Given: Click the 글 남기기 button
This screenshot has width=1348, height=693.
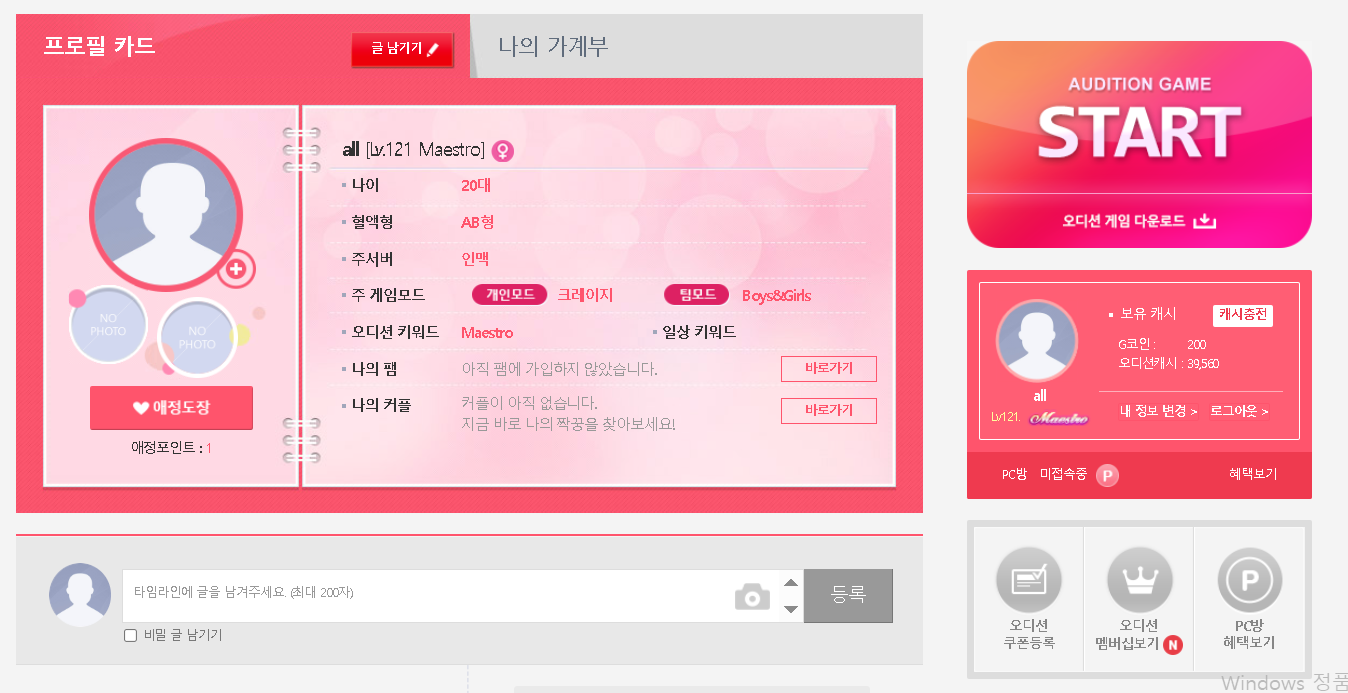Looking at the screenshot, I should coord(403,49).
